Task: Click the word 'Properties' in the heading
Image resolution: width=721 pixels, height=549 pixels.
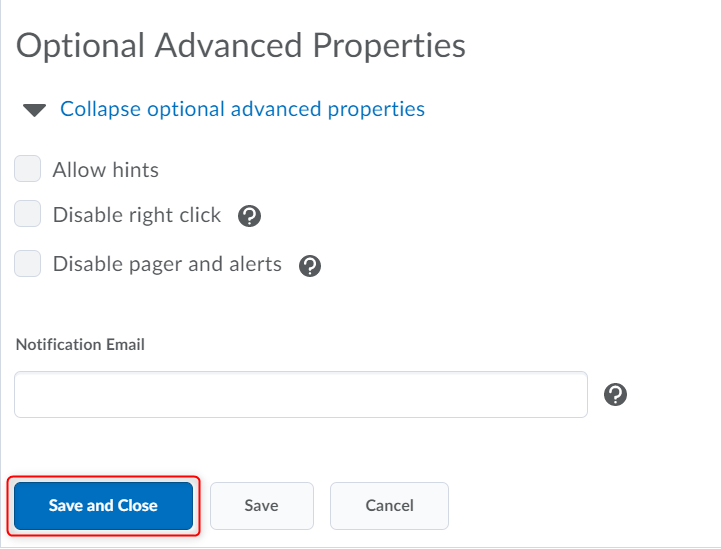Action: pyautogui.click(x=388, y=46)
